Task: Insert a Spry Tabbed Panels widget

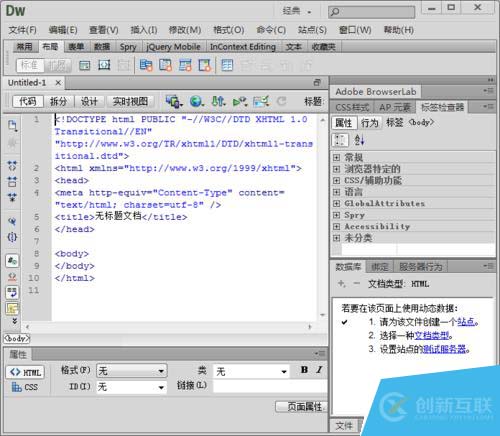Action: click(166, 65)
